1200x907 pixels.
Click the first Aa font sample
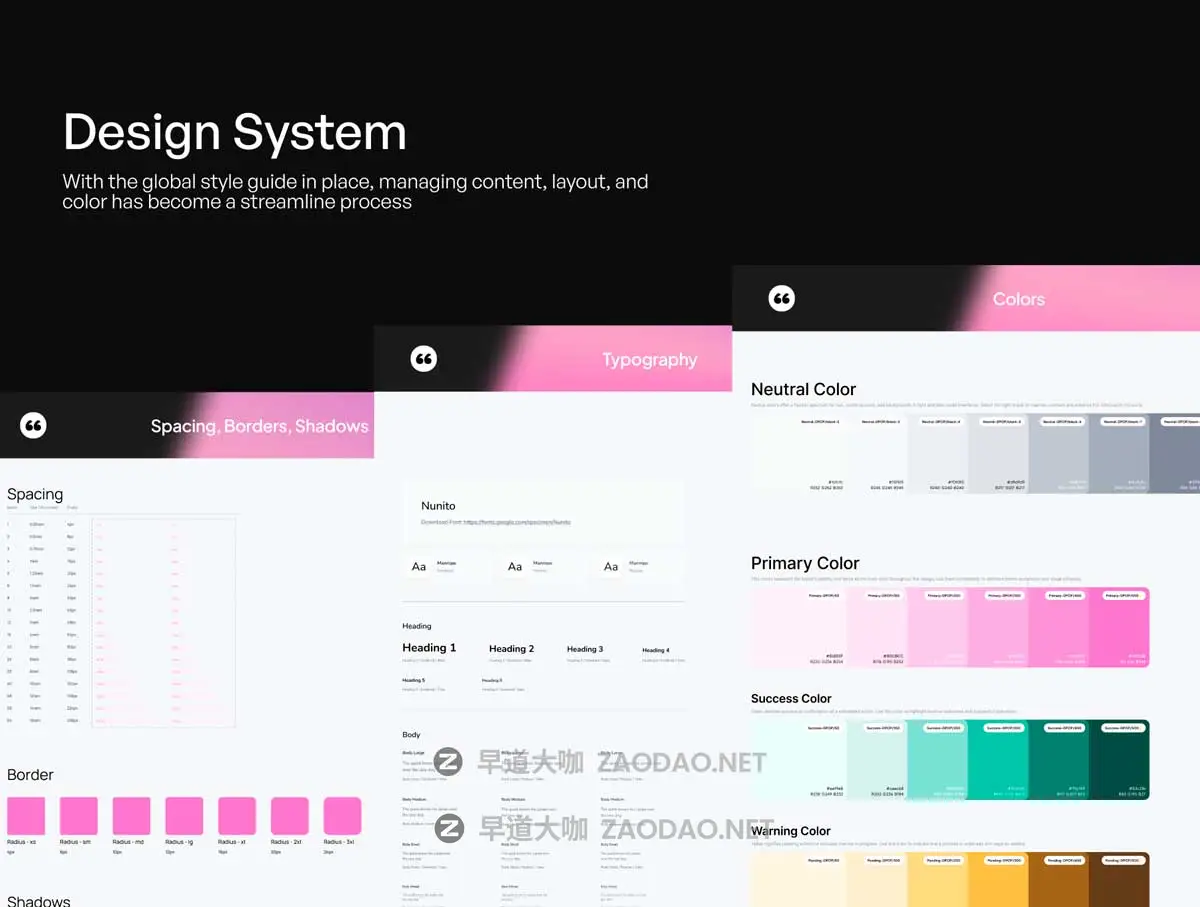point(419,567)
